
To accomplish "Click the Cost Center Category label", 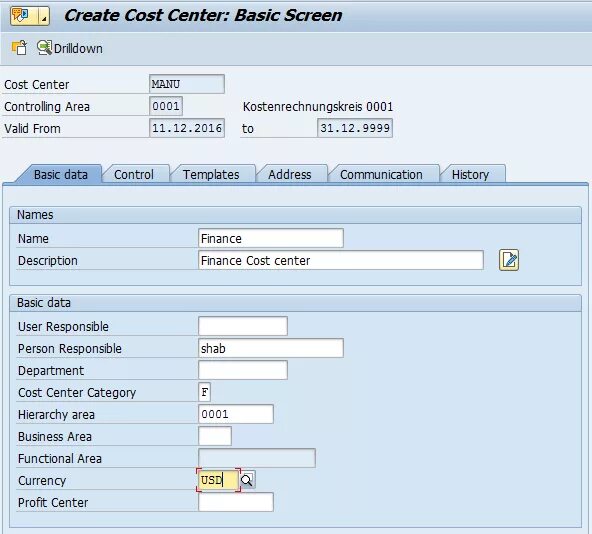I will coord(77,393).
